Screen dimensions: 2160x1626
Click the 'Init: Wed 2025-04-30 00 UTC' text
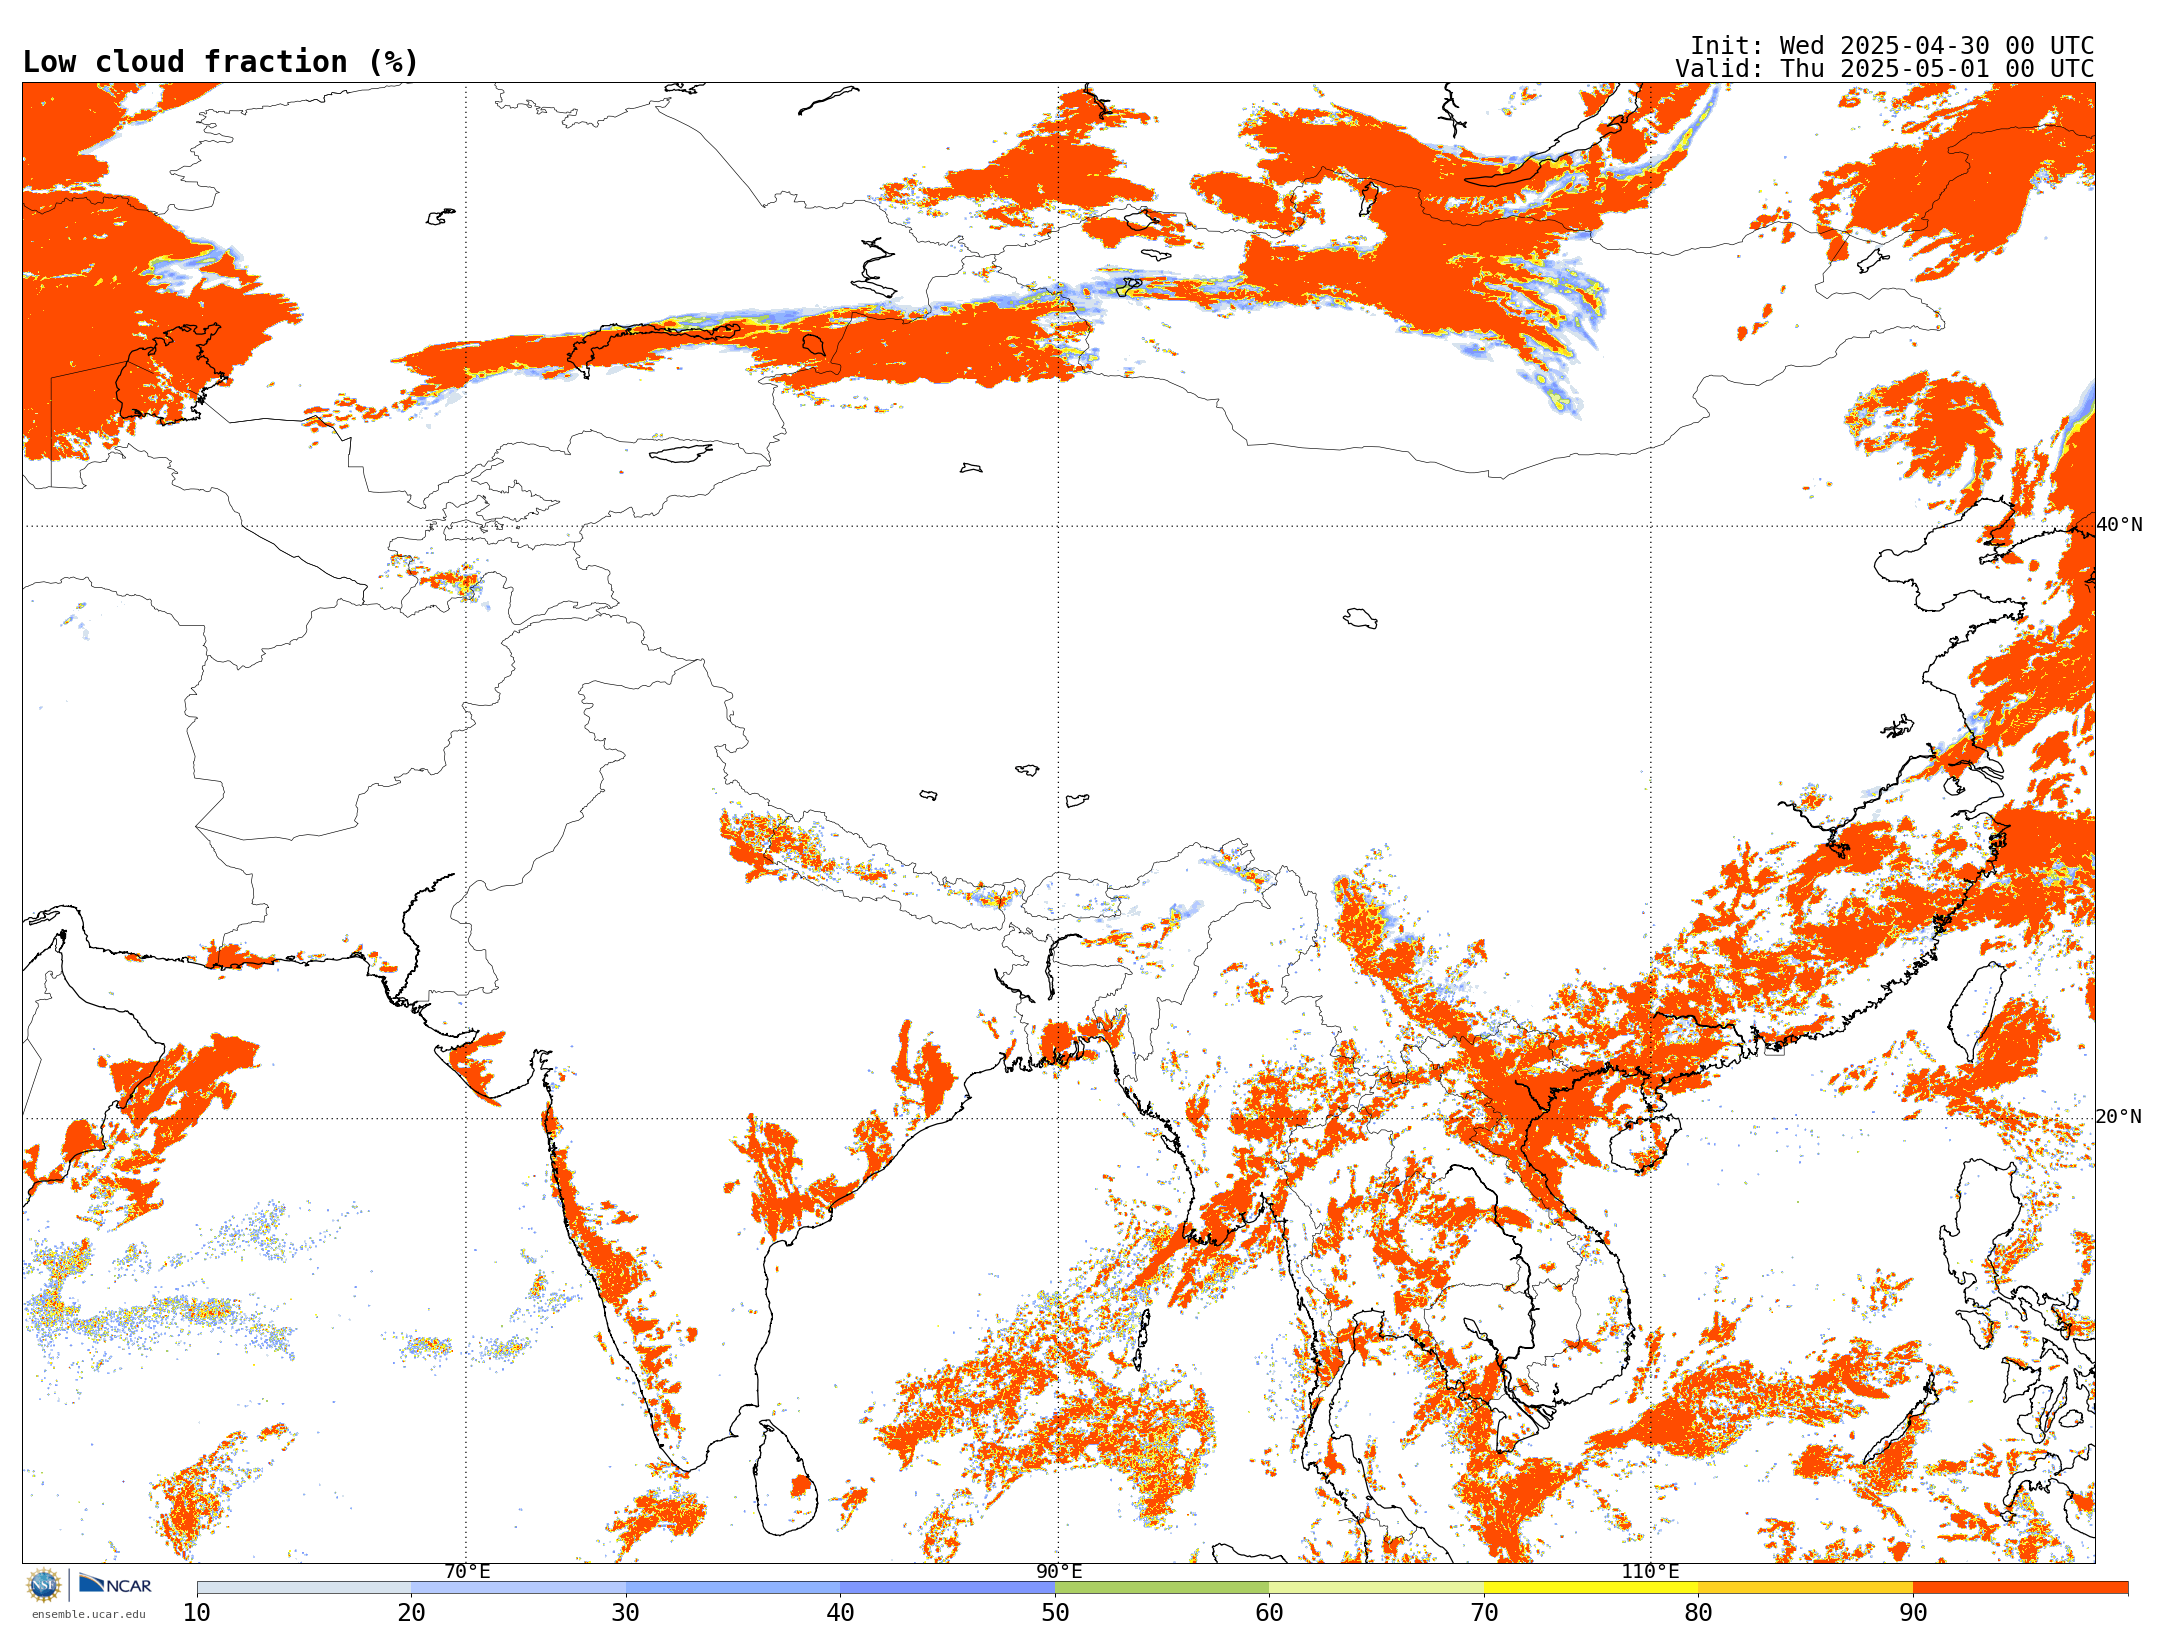point(1892,46)
